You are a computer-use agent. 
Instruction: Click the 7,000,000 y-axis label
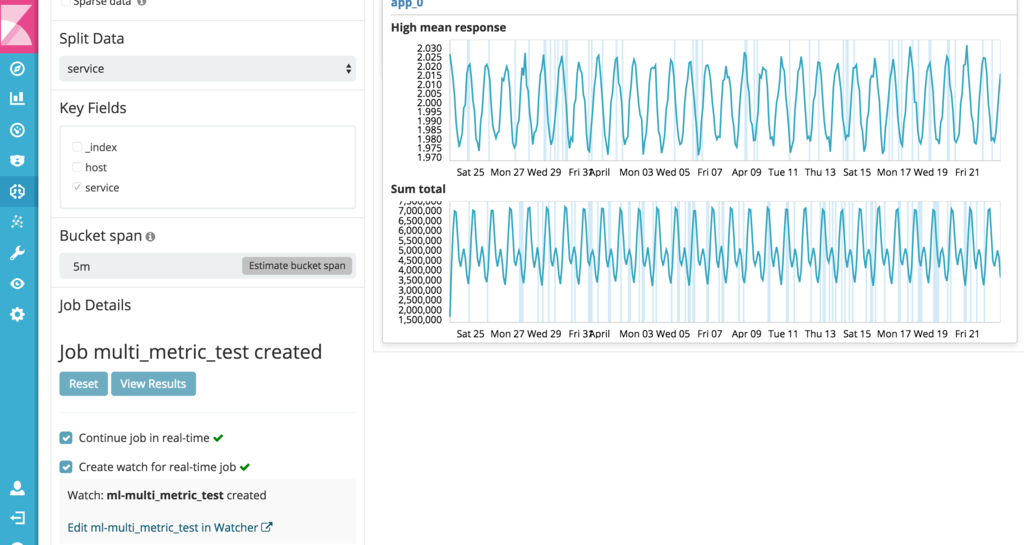tap(420, 211)
